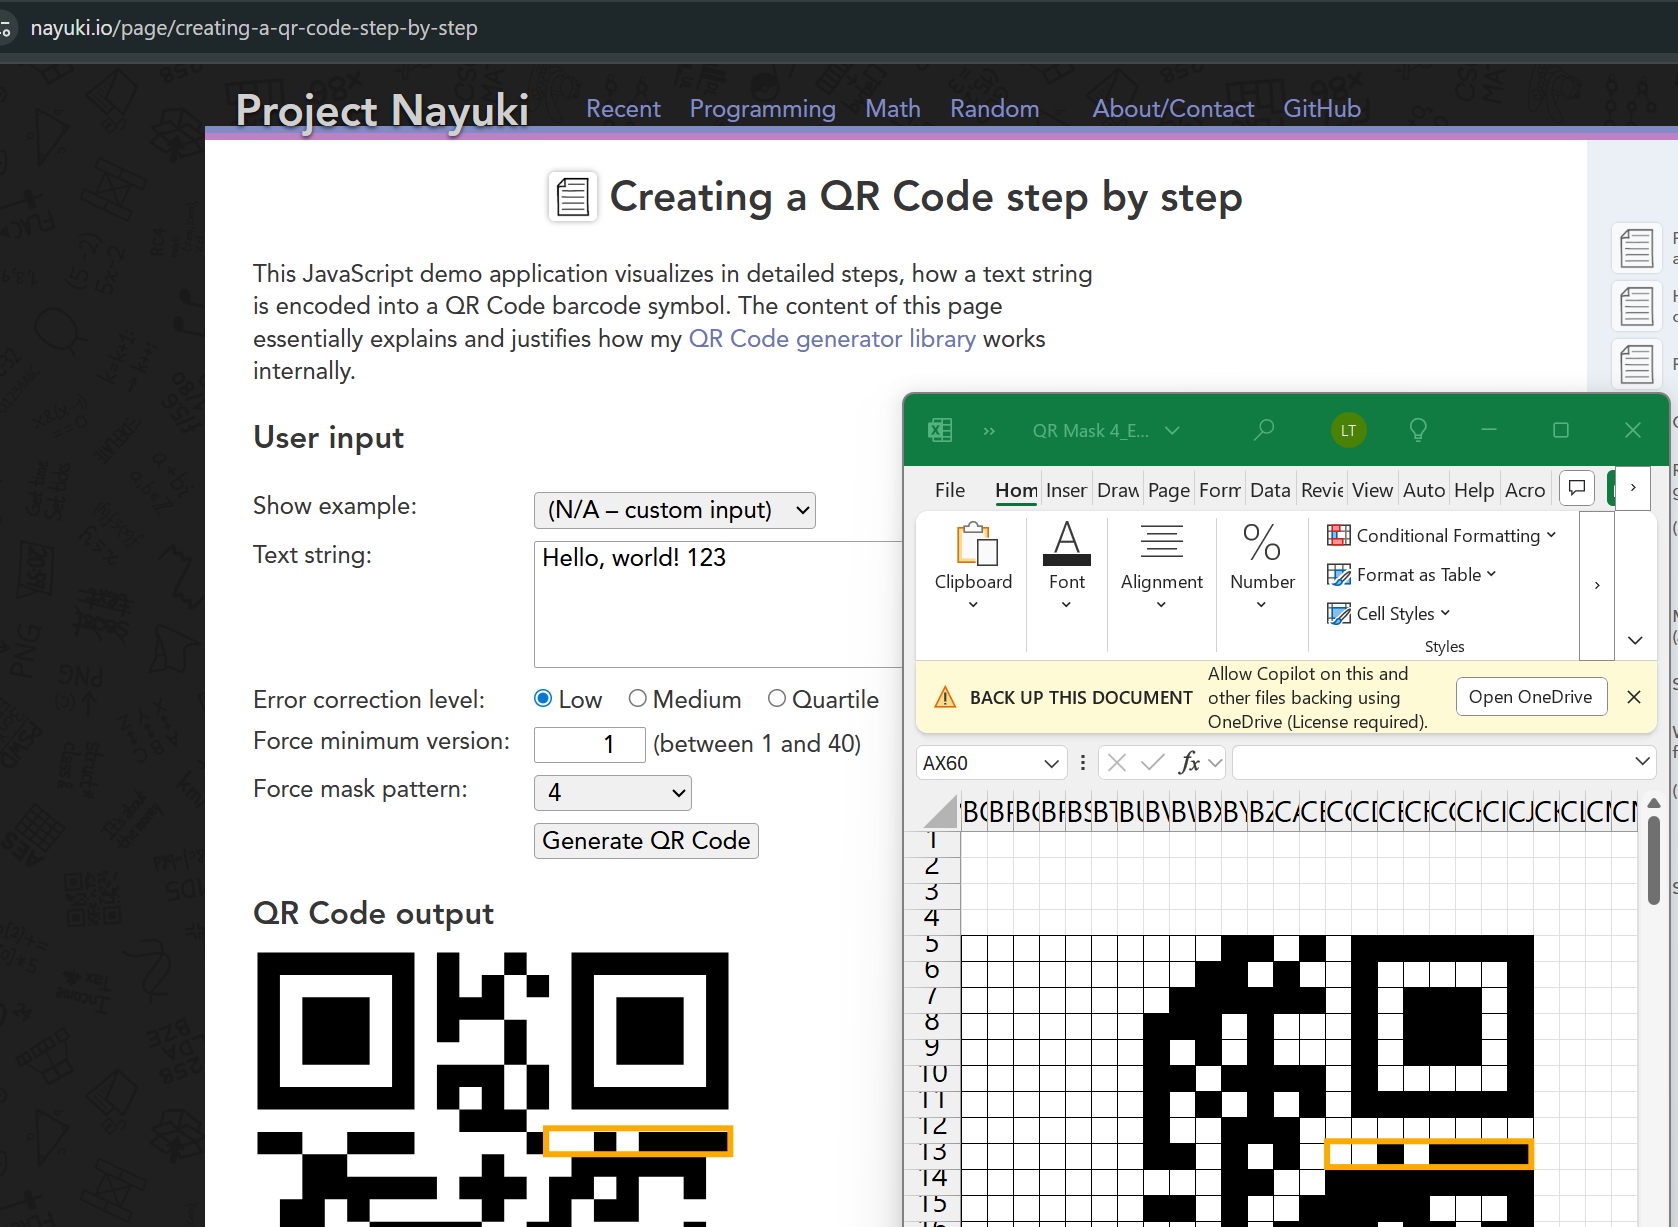Image resolution: width=1678 pixels, height=1227 pixels.
Task: Open the Force mask pattern dropdown
Action: (x=613, y=793)
